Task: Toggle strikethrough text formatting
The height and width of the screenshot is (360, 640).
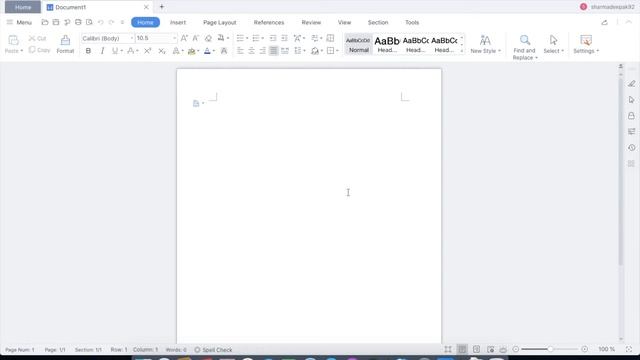Action: [130, 51]
